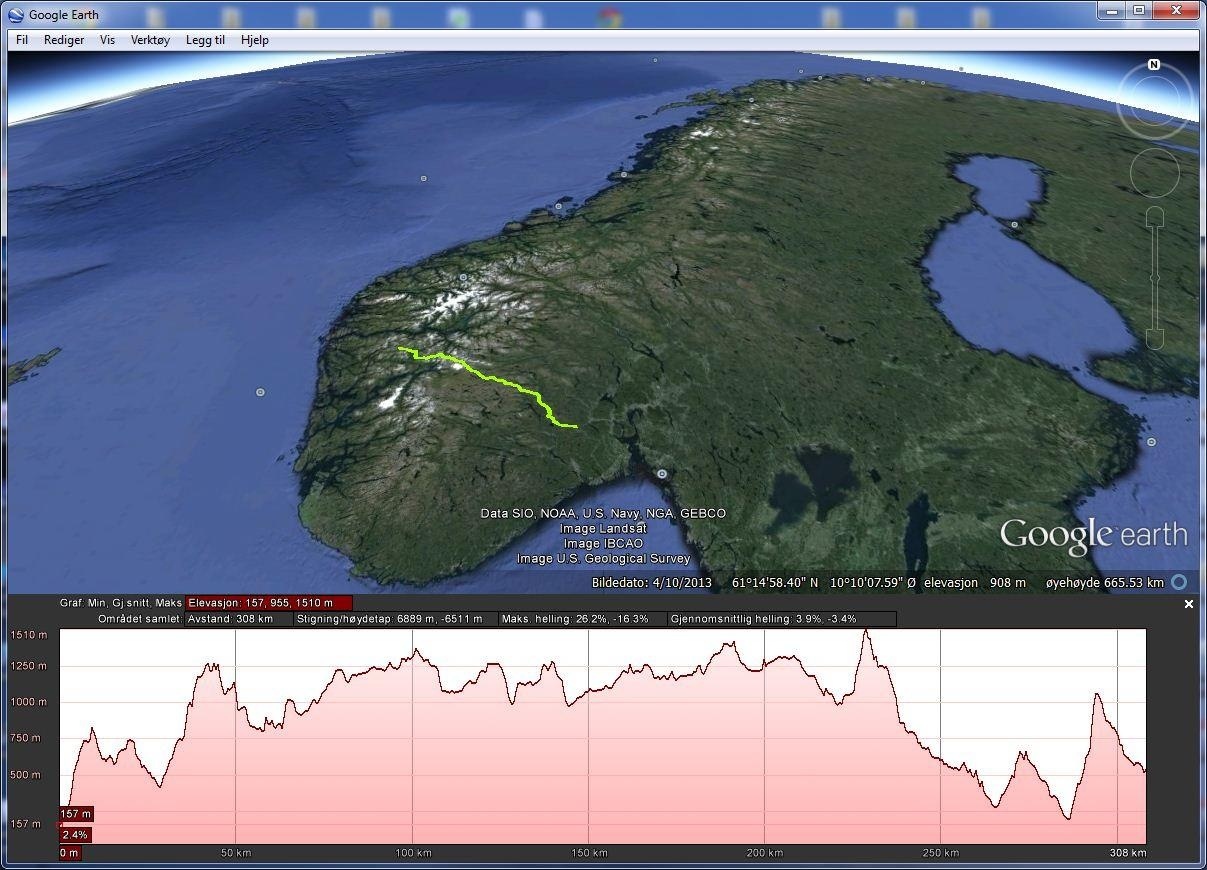Click the place marker near Oslo fjord
Screen dimensions: 1207x870
[661, 474]
